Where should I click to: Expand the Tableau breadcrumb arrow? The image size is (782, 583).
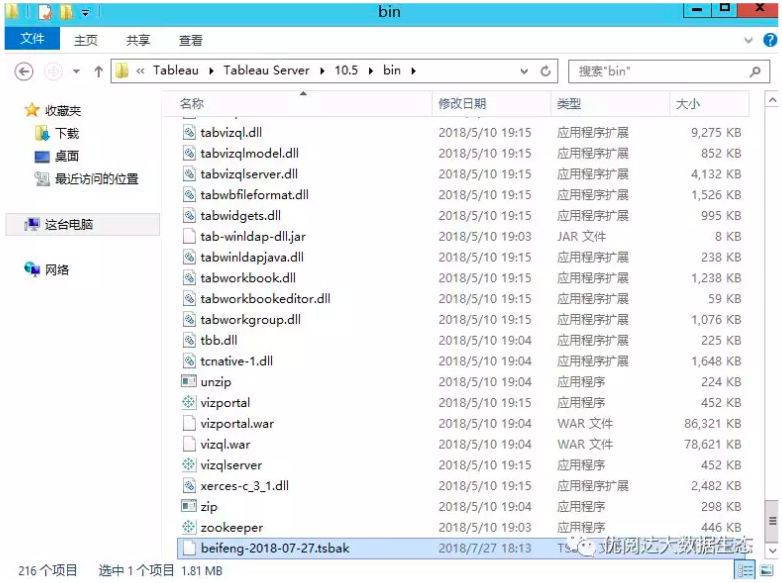pos(211,71)
